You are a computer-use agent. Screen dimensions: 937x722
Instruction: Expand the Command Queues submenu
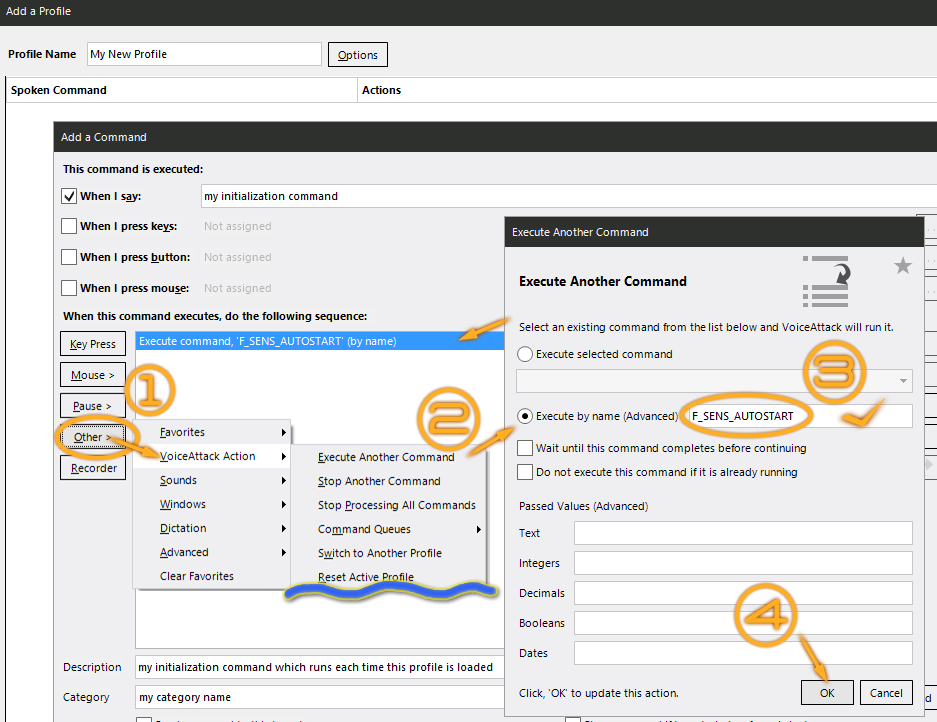pyautogui.click(x=400, y=529)
